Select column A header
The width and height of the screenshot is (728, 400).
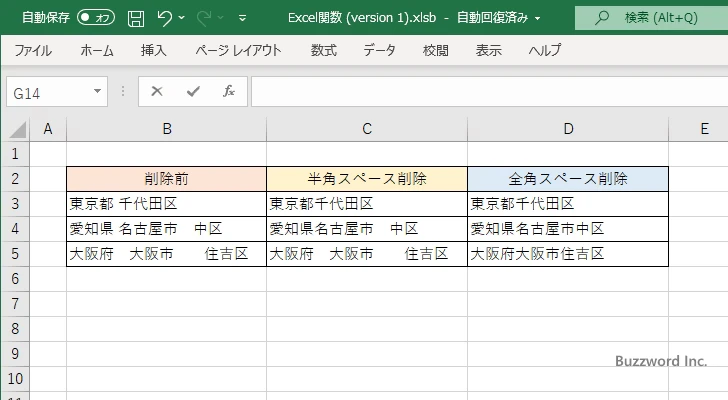[48, 129]
